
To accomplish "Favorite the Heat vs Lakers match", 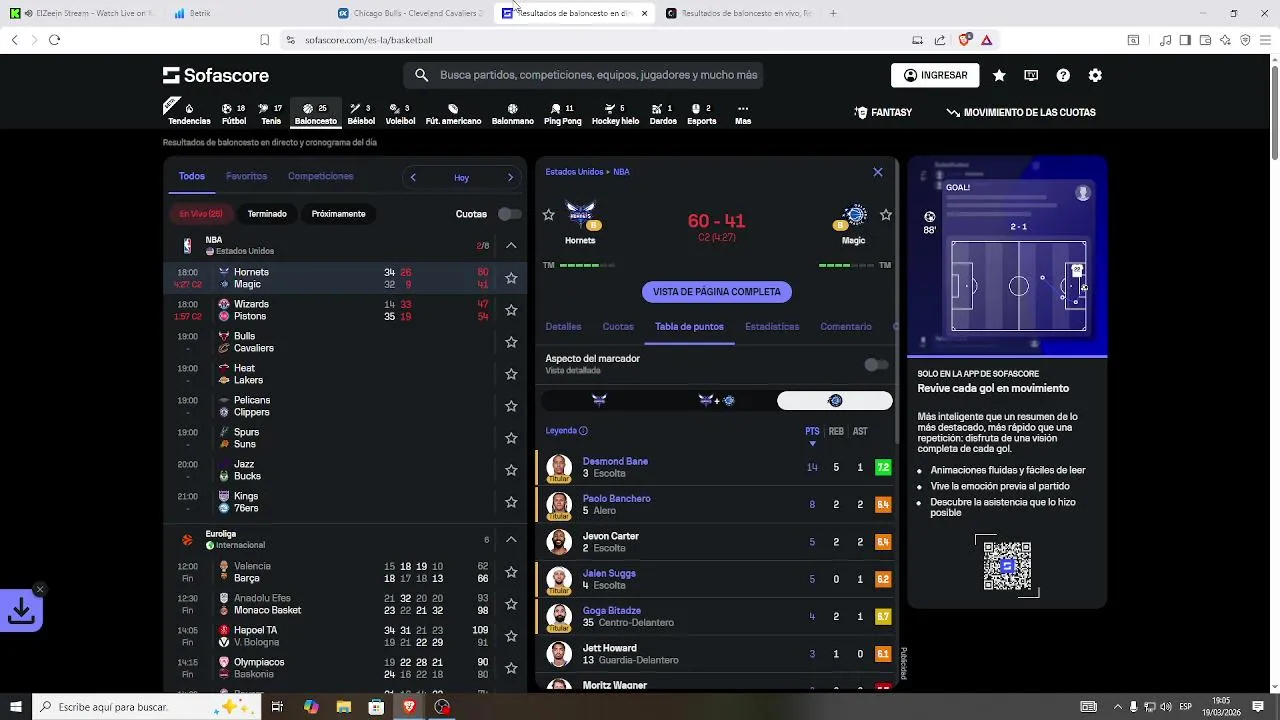I will coord(511,374).
